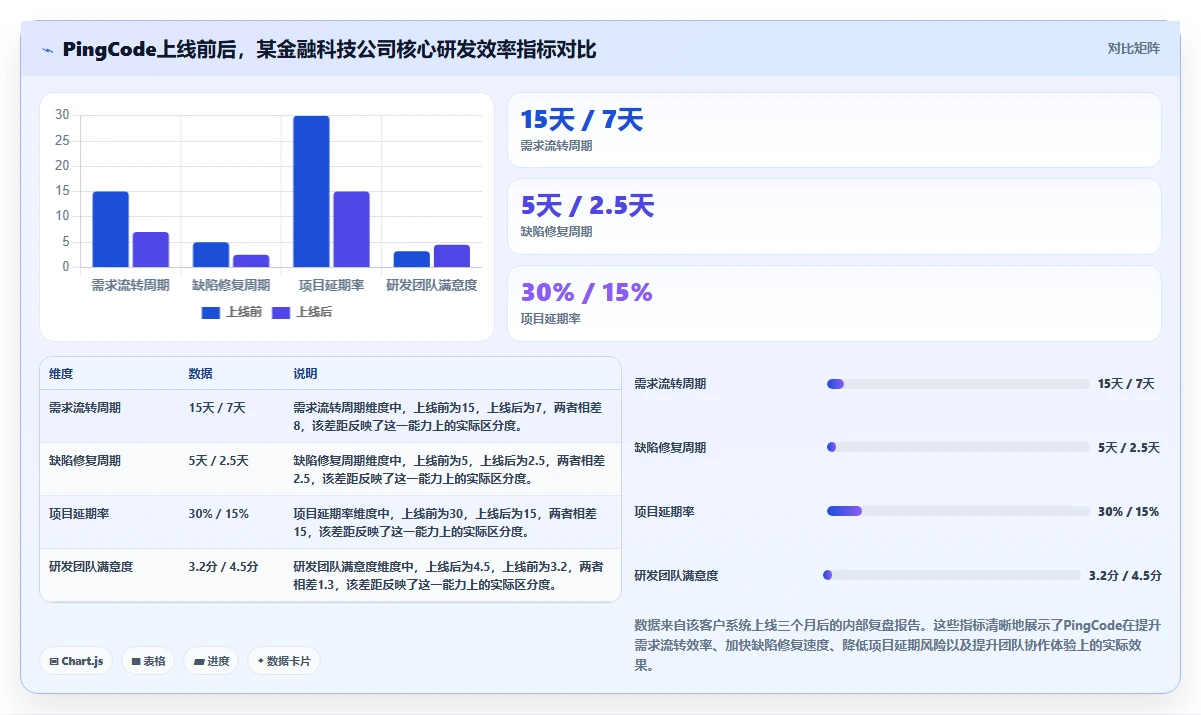Click the 研发团队满意度 chart axis label

431,285
